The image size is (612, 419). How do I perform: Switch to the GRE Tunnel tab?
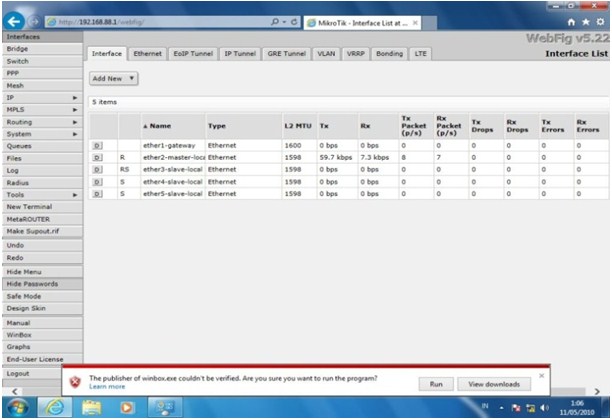click(x=286, y=54)
